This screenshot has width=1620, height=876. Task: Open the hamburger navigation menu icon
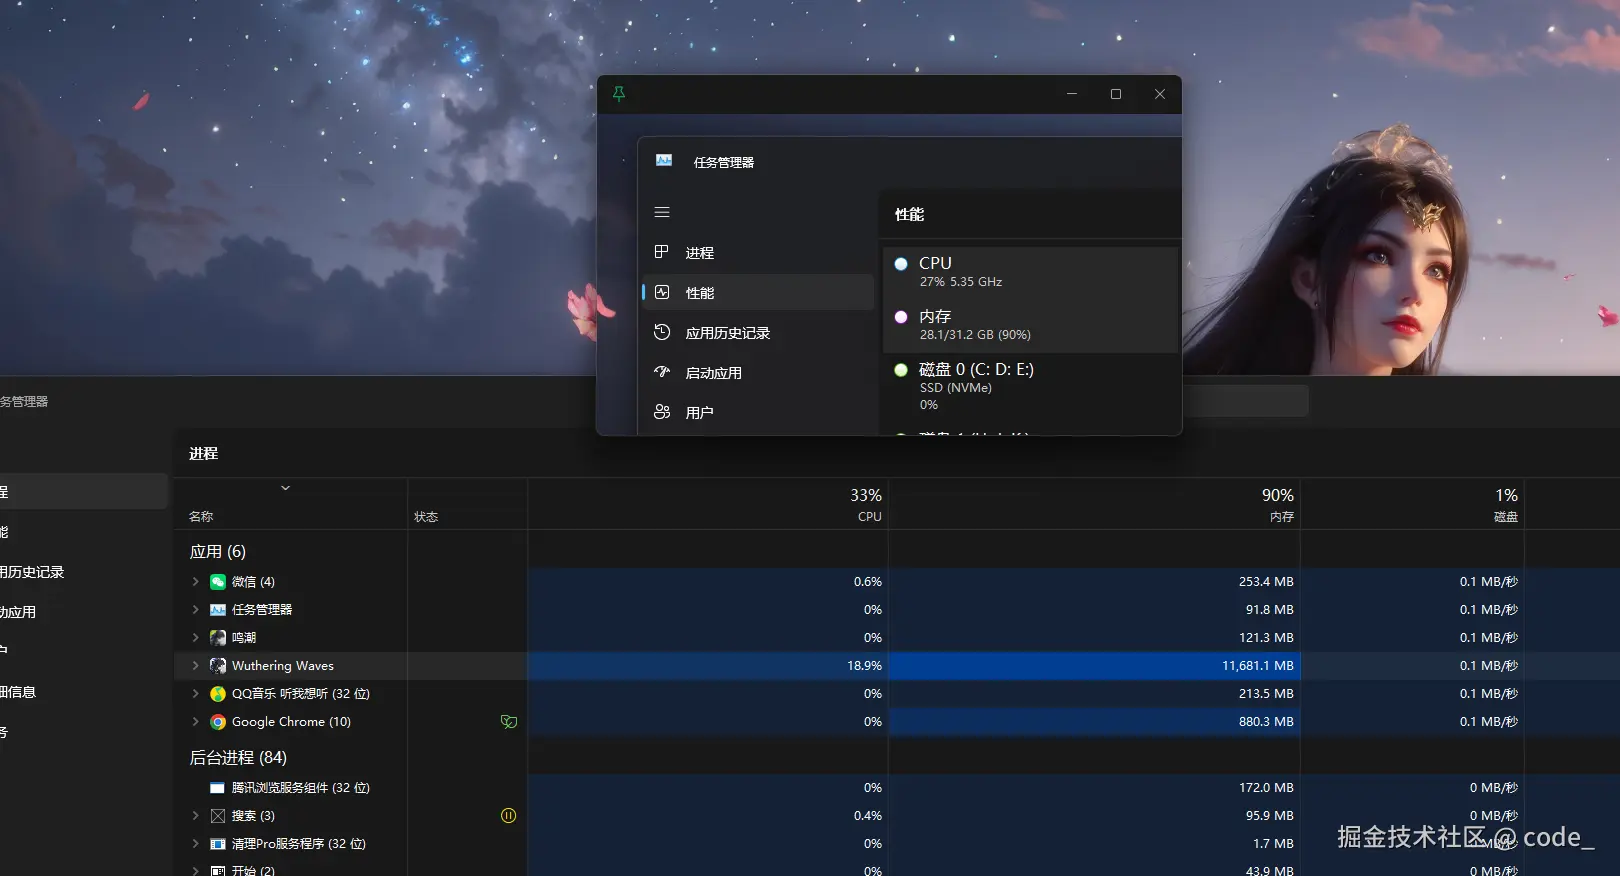[662, 212]
